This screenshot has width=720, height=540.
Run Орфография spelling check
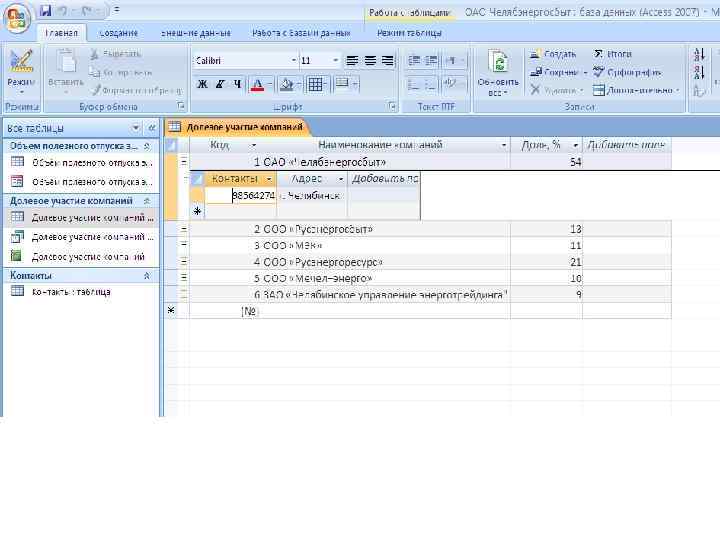coord(627,72)
